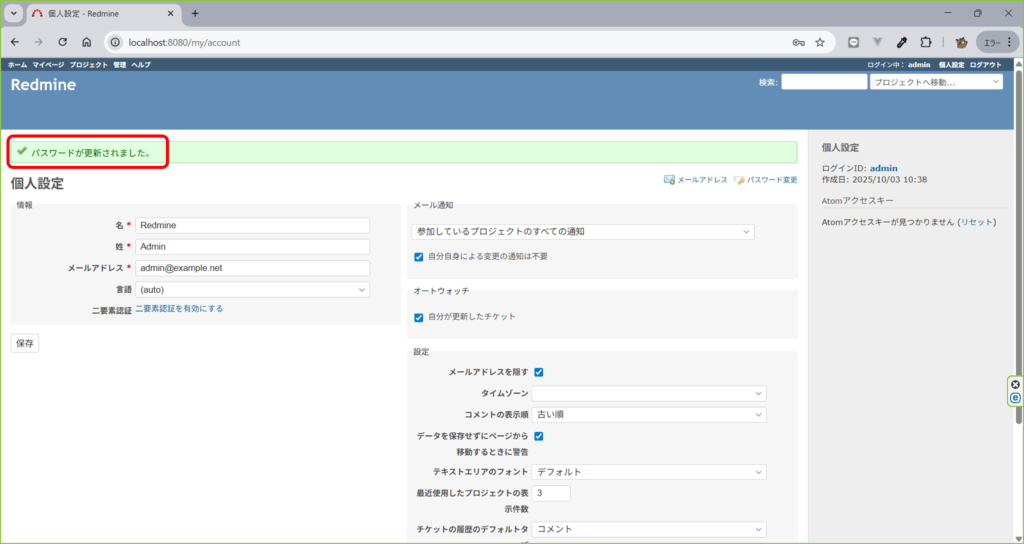The image size is (1024, 544).
Task: Click the メールアドレス envelope icon link
Action: 669,180
